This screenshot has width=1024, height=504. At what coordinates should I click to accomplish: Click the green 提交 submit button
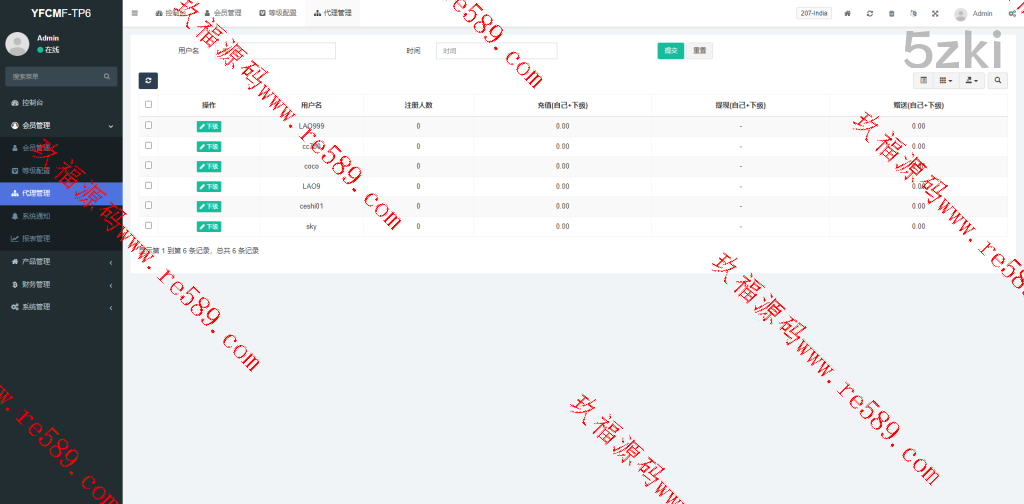[670, 51]
